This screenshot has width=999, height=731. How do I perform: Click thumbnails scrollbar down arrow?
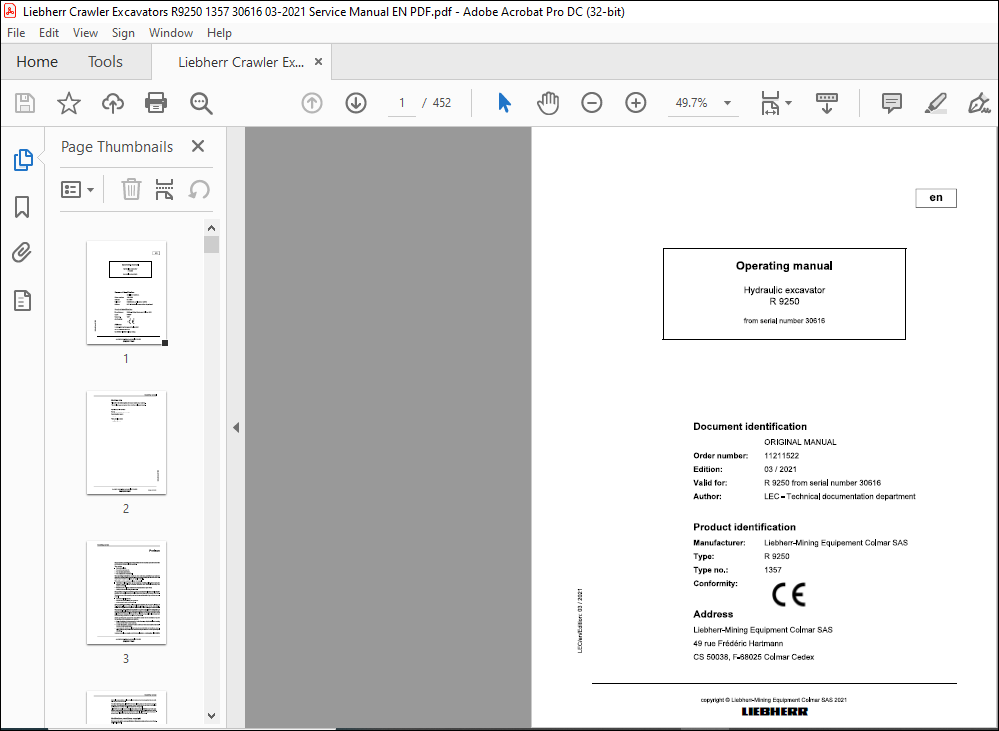(x=212, y=716)
